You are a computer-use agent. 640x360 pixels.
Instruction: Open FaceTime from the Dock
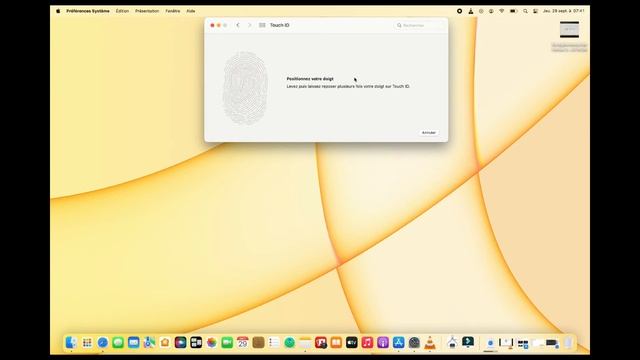tap(227, 342)
